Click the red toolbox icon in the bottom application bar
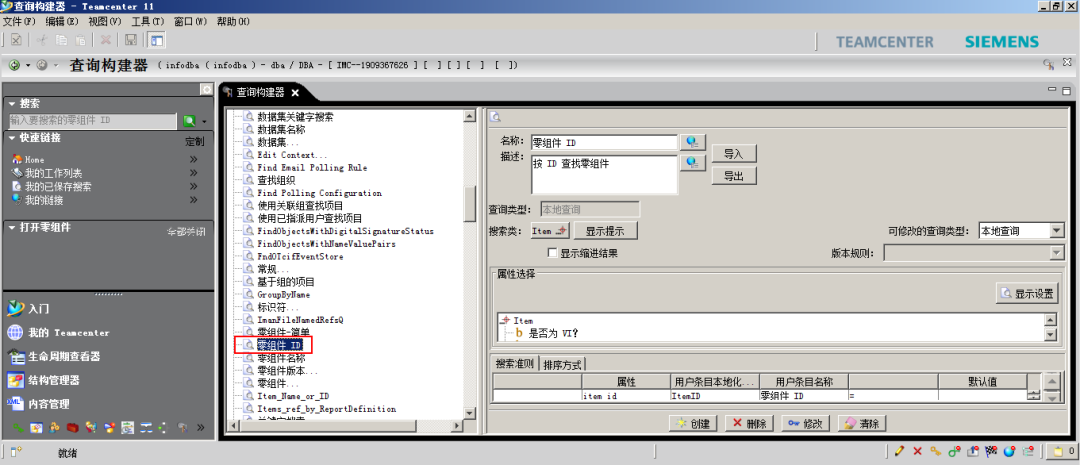 (73, 428)
